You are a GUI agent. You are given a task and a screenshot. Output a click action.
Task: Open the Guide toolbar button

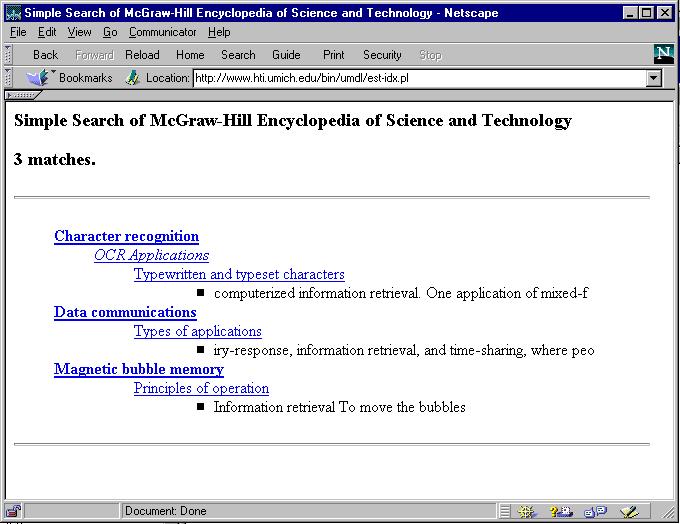pos(286,55)
